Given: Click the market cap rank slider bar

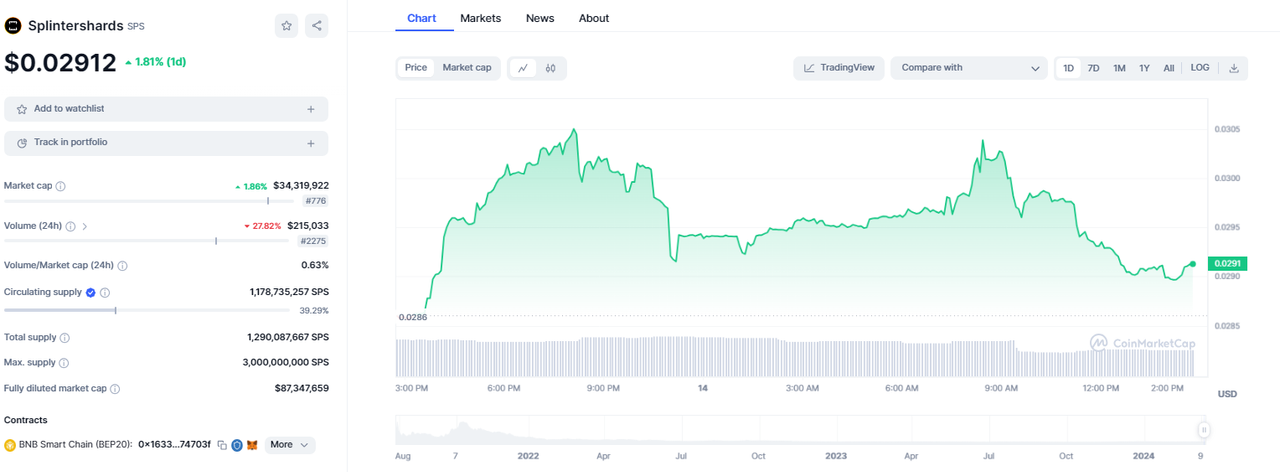Looking at the screenshot, I should click(149, 201).
